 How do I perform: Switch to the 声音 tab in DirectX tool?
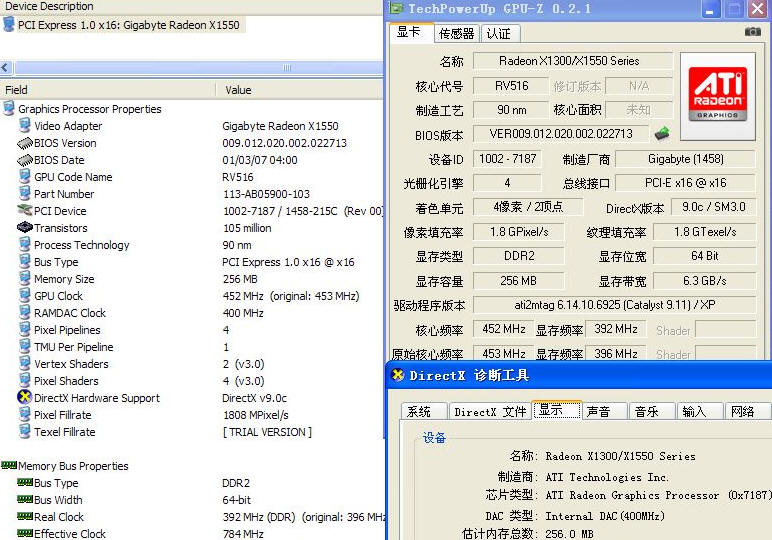pyautogui.click(x=605, y=412)
